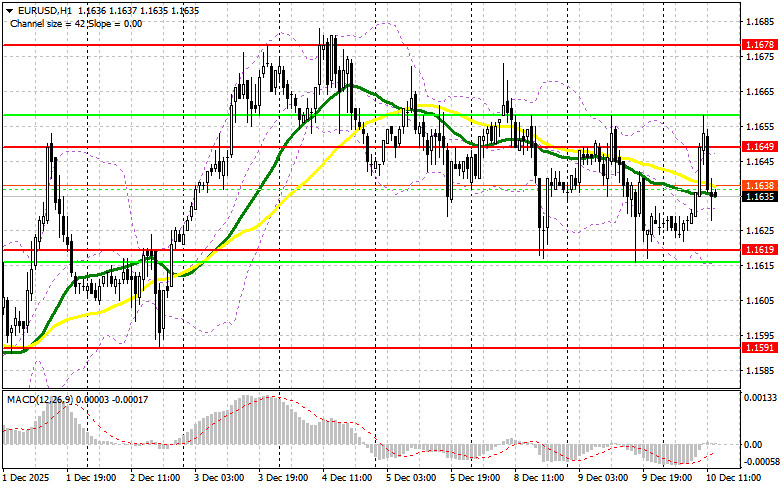Click the 9 Dec 03:00 time label
The image size is (781, 489).
point(603,478)
